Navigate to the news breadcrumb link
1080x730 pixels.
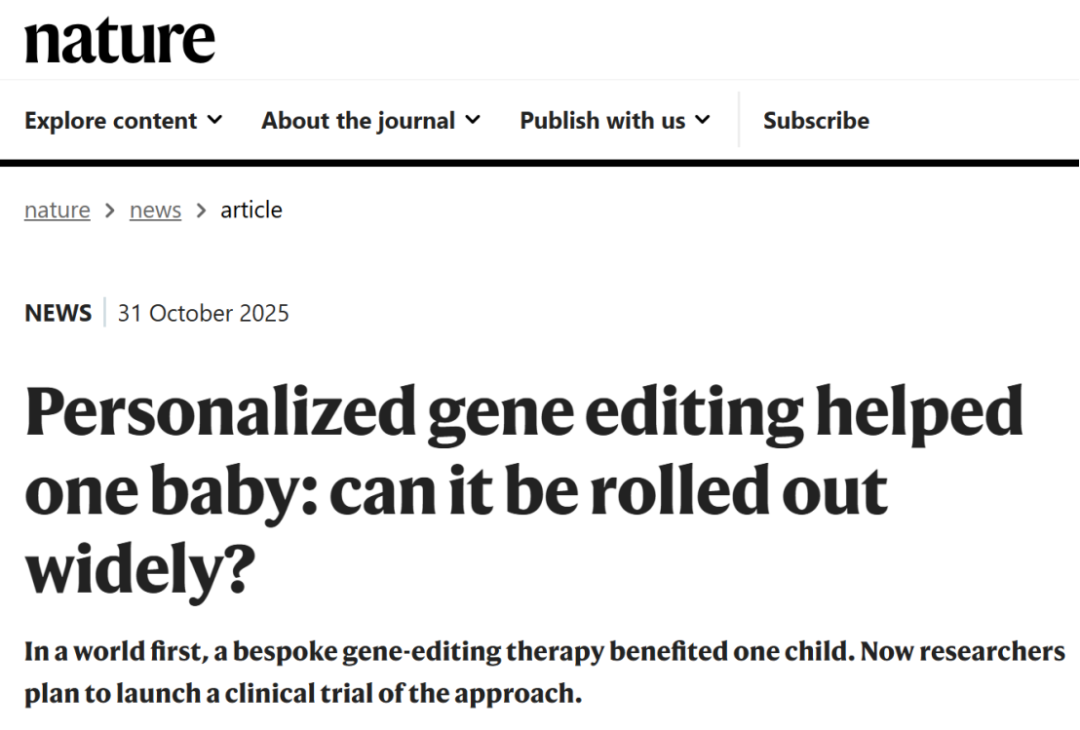tap(155, 210)
